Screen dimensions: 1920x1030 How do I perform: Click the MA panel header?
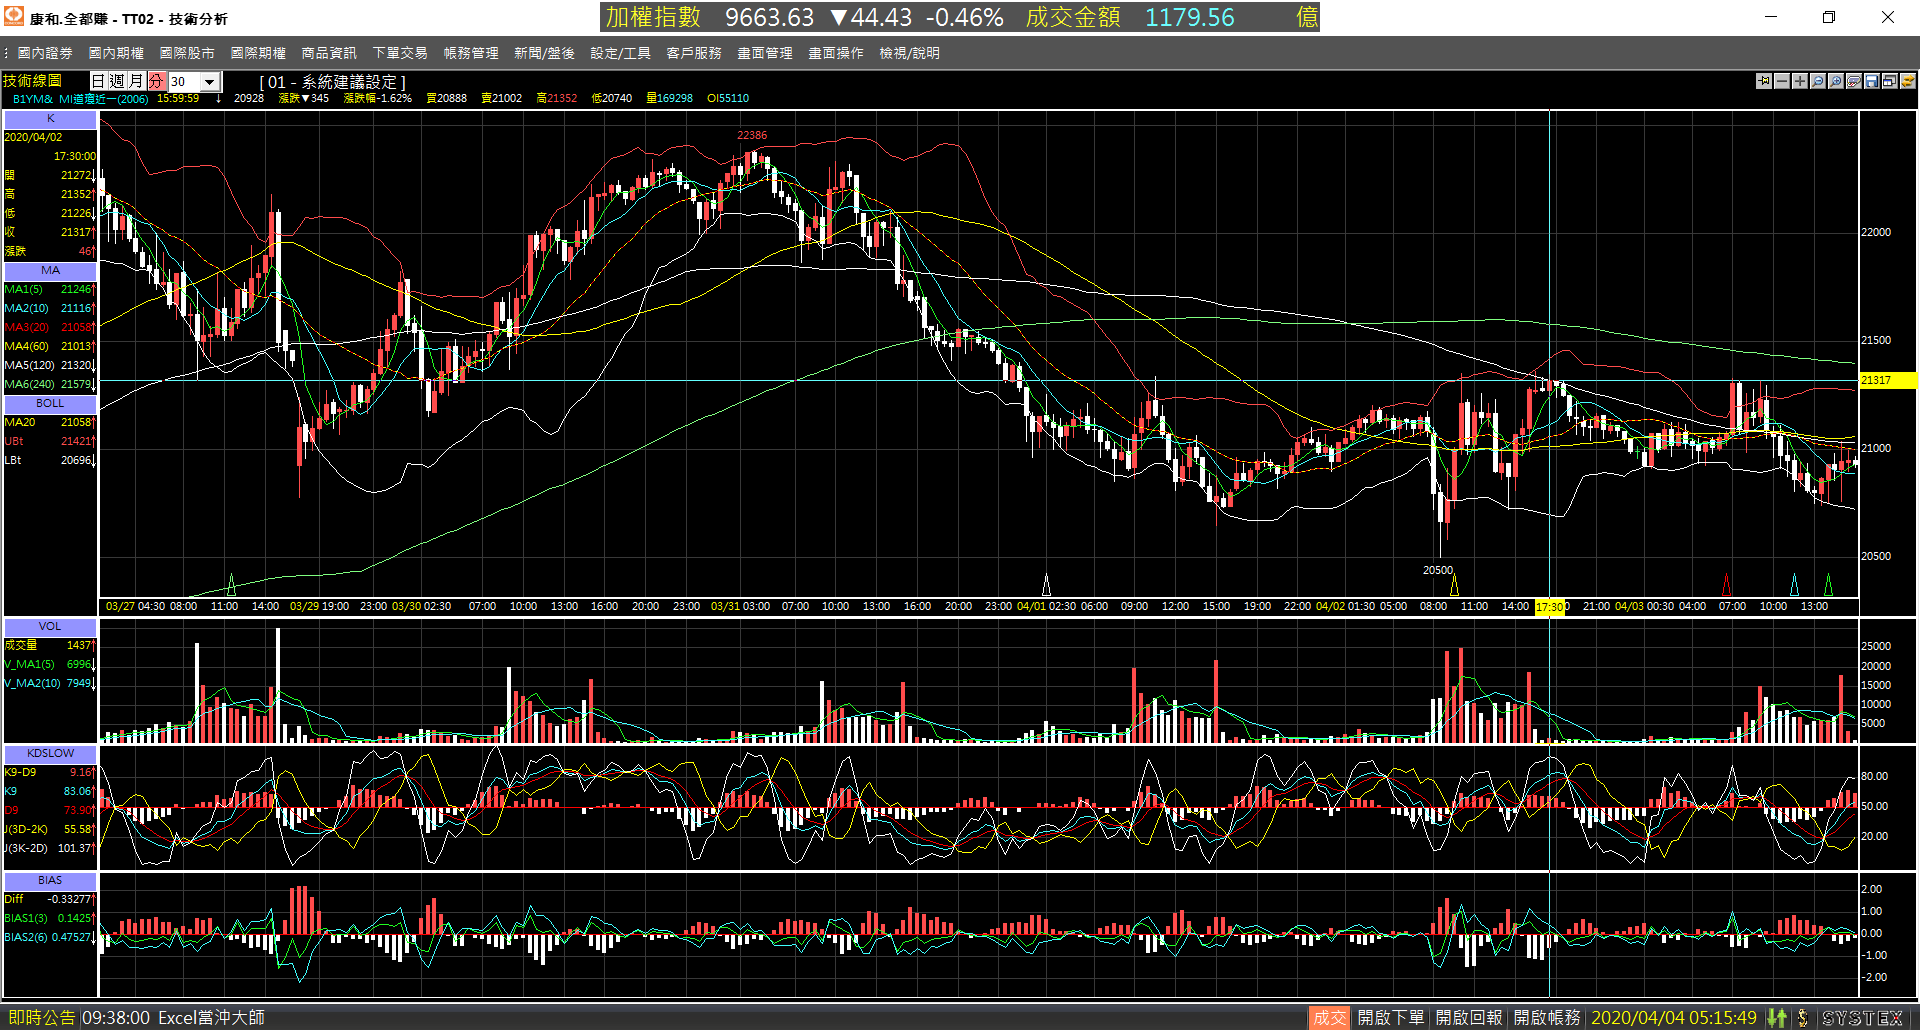[50, 271]
